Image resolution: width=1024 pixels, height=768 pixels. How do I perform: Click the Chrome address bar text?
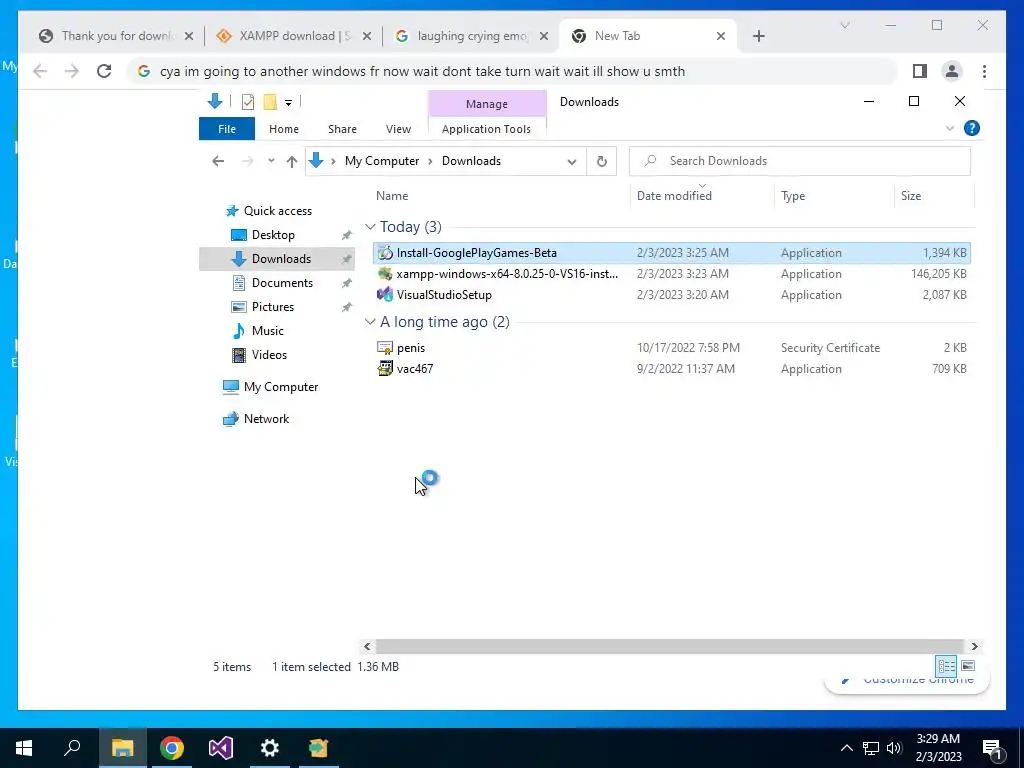[423, 71]
